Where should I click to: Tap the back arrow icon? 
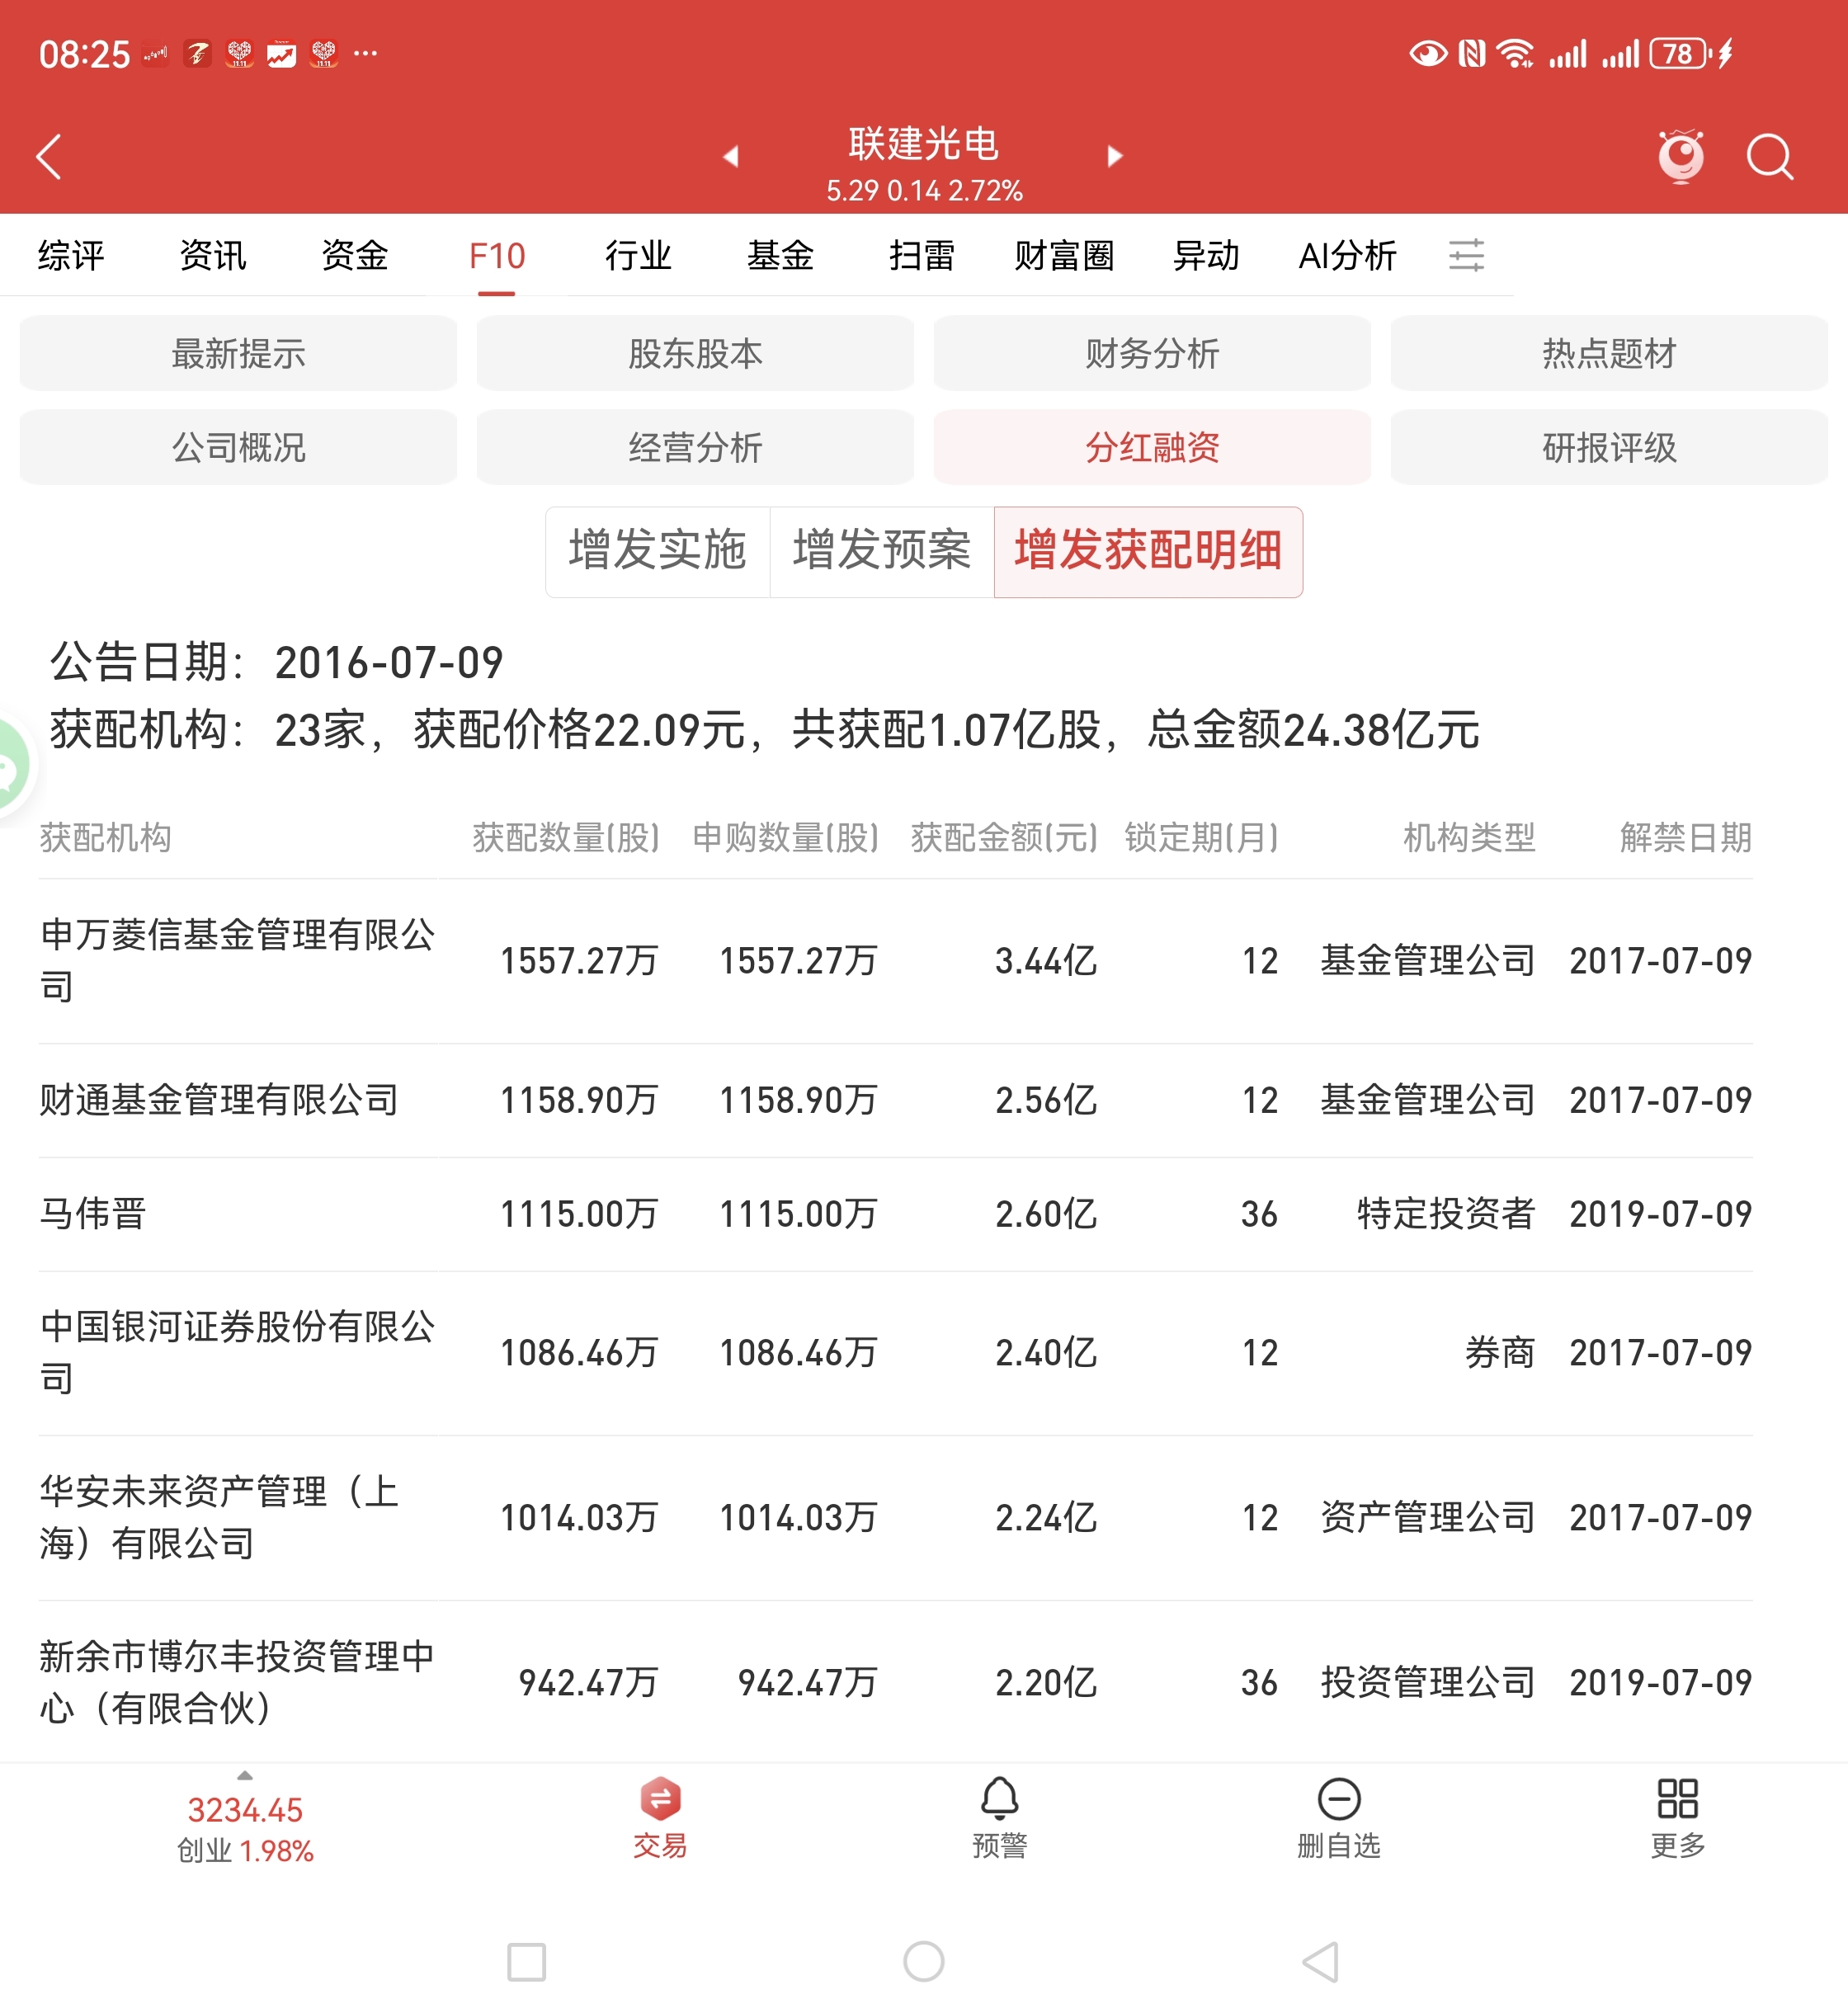point(48,157)
